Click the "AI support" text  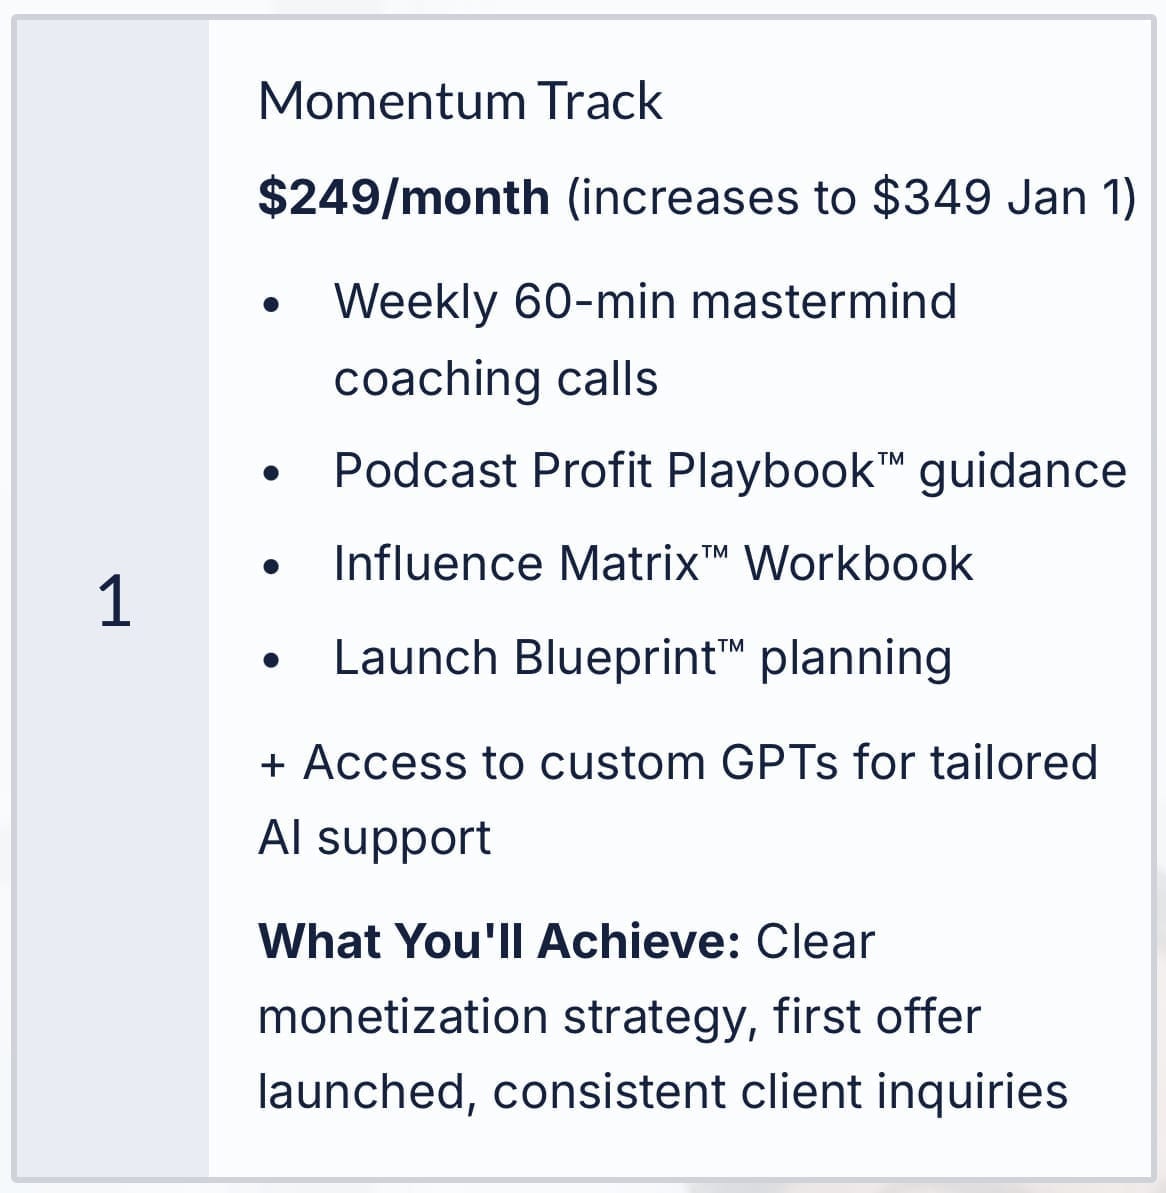(x=374, y=837)
